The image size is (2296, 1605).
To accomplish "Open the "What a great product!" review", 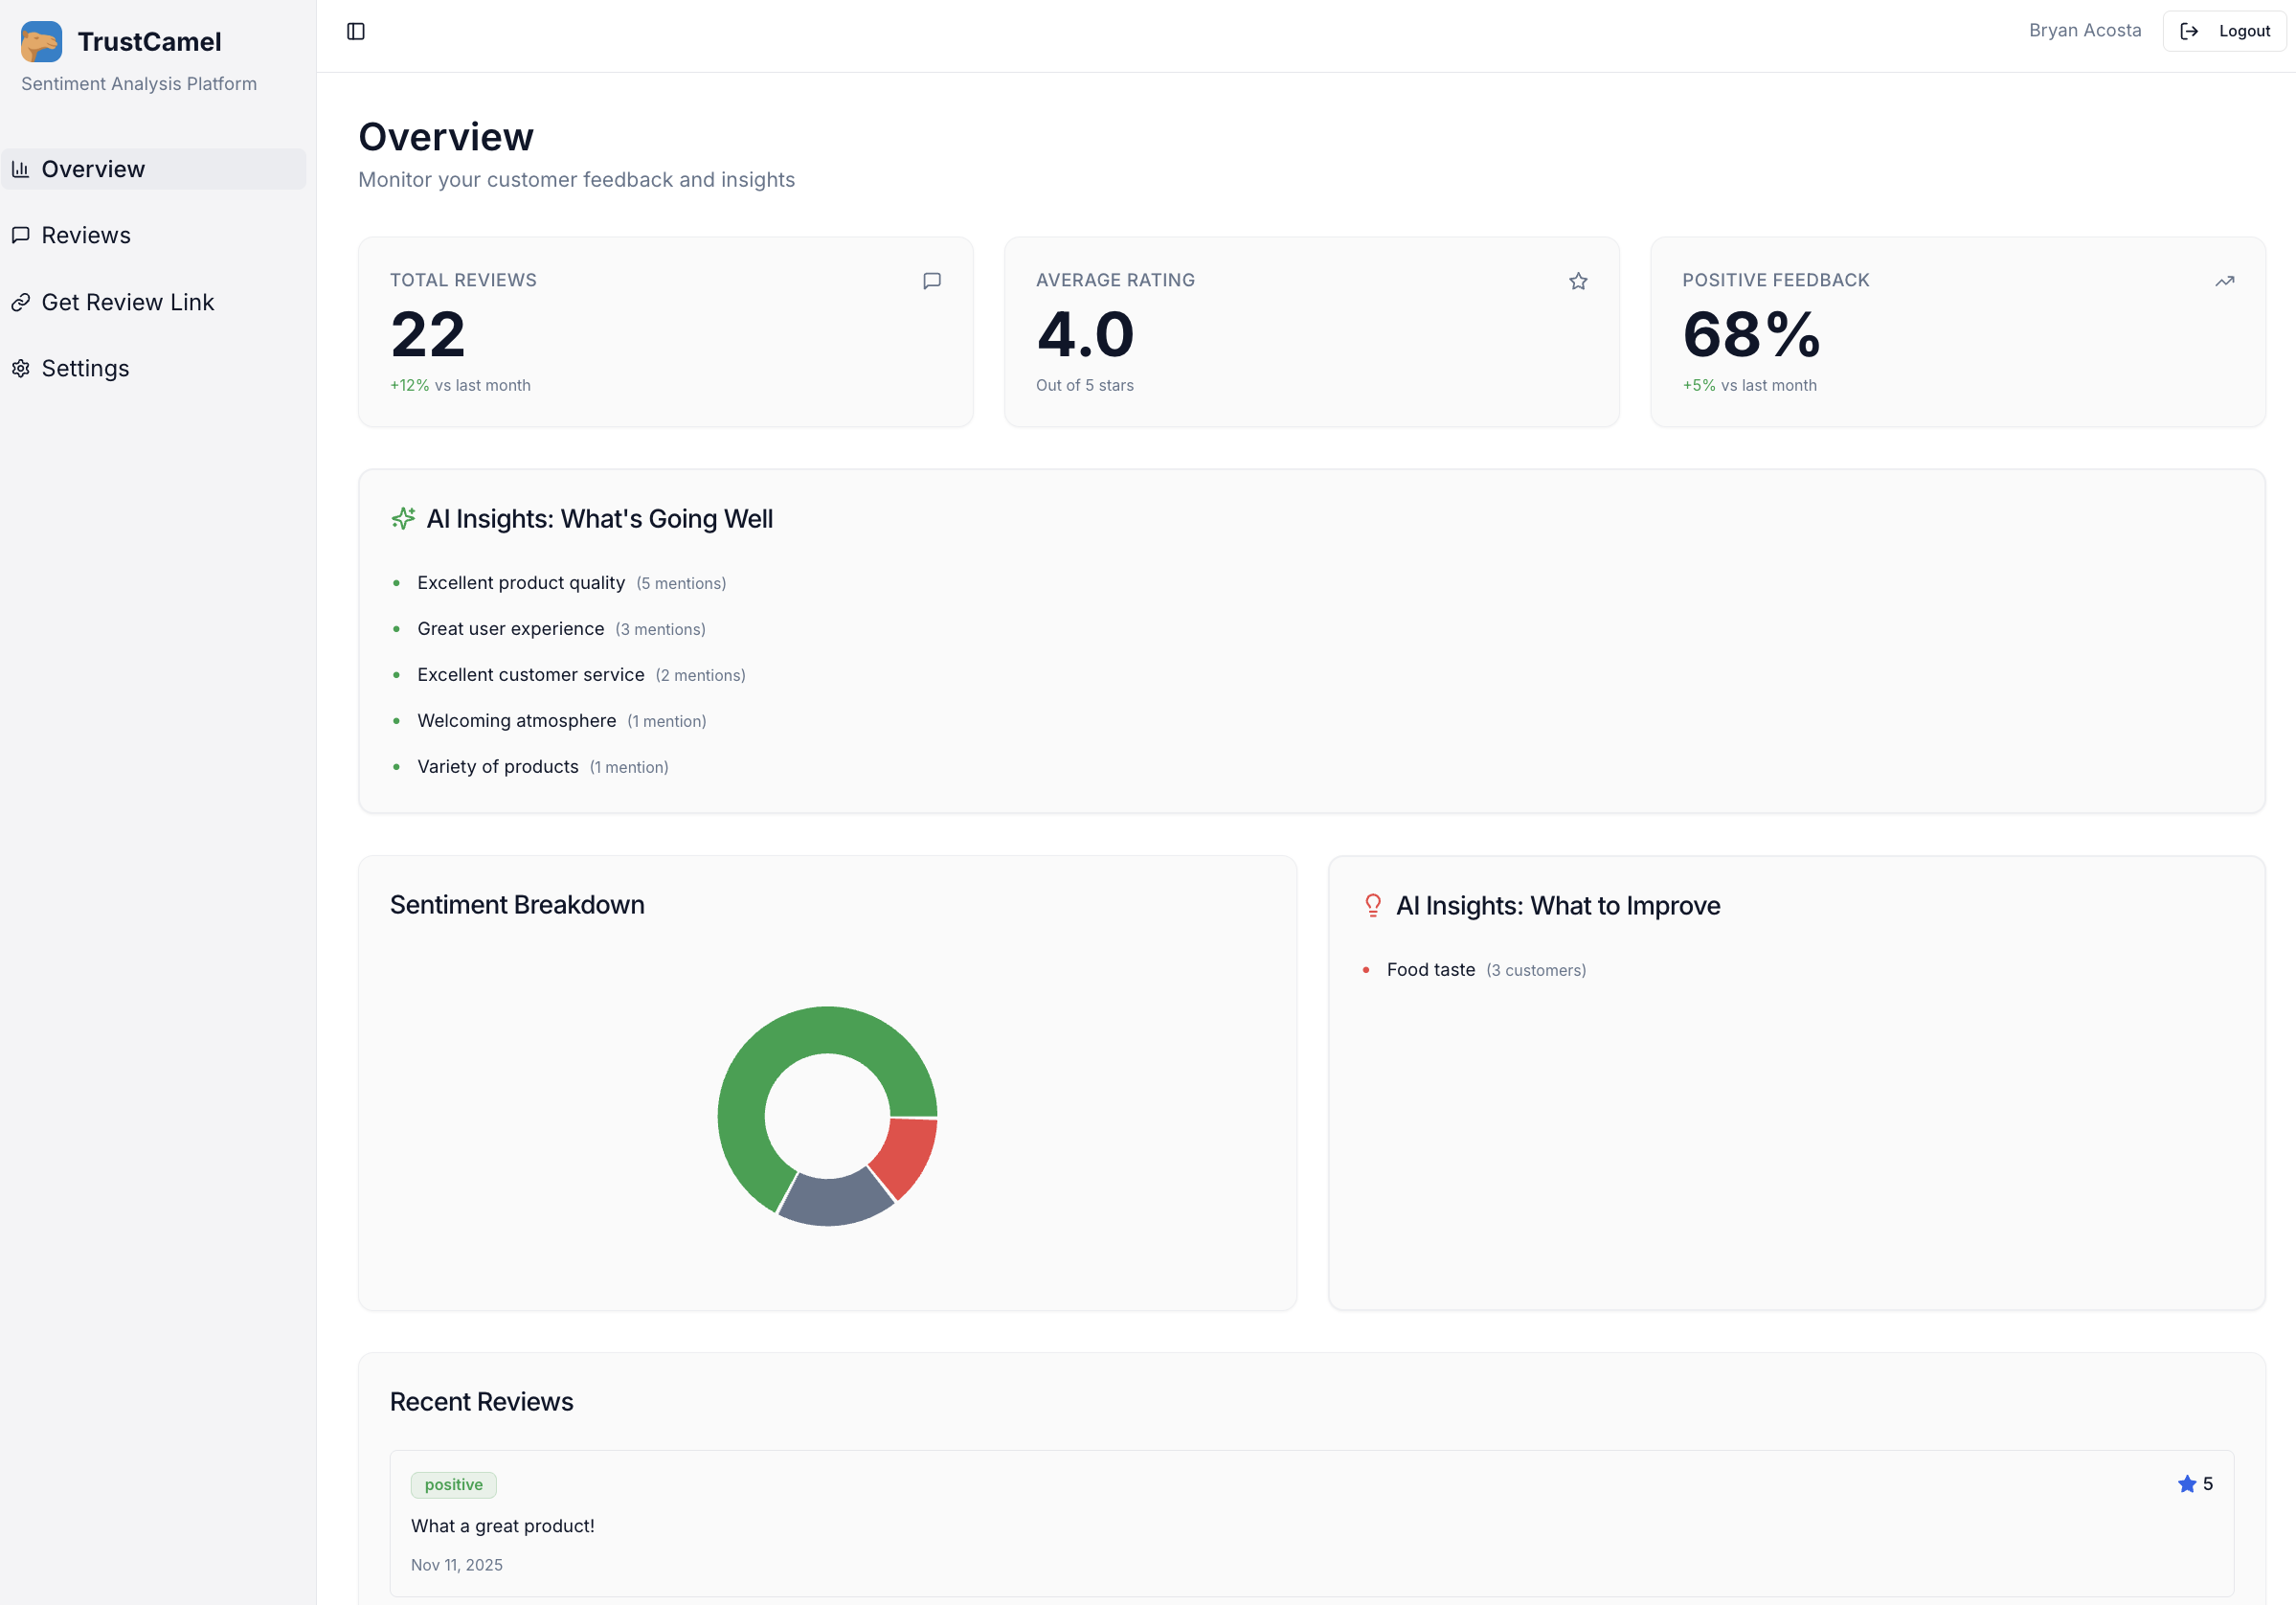I will (503, 1525).
